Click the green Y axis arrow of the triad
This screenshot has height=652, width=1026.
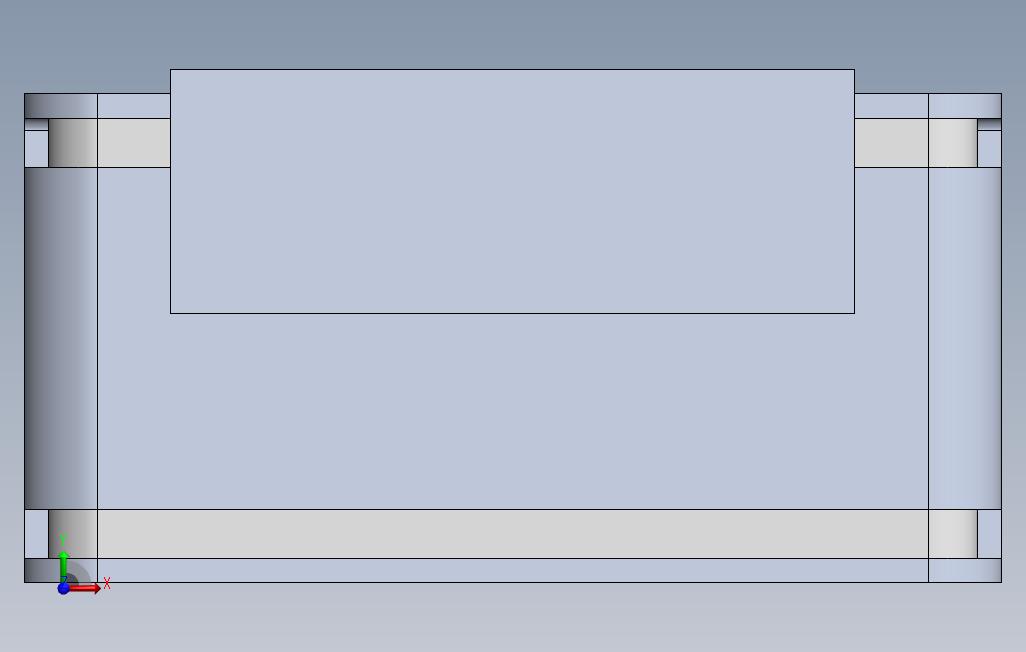pos(63,566)
